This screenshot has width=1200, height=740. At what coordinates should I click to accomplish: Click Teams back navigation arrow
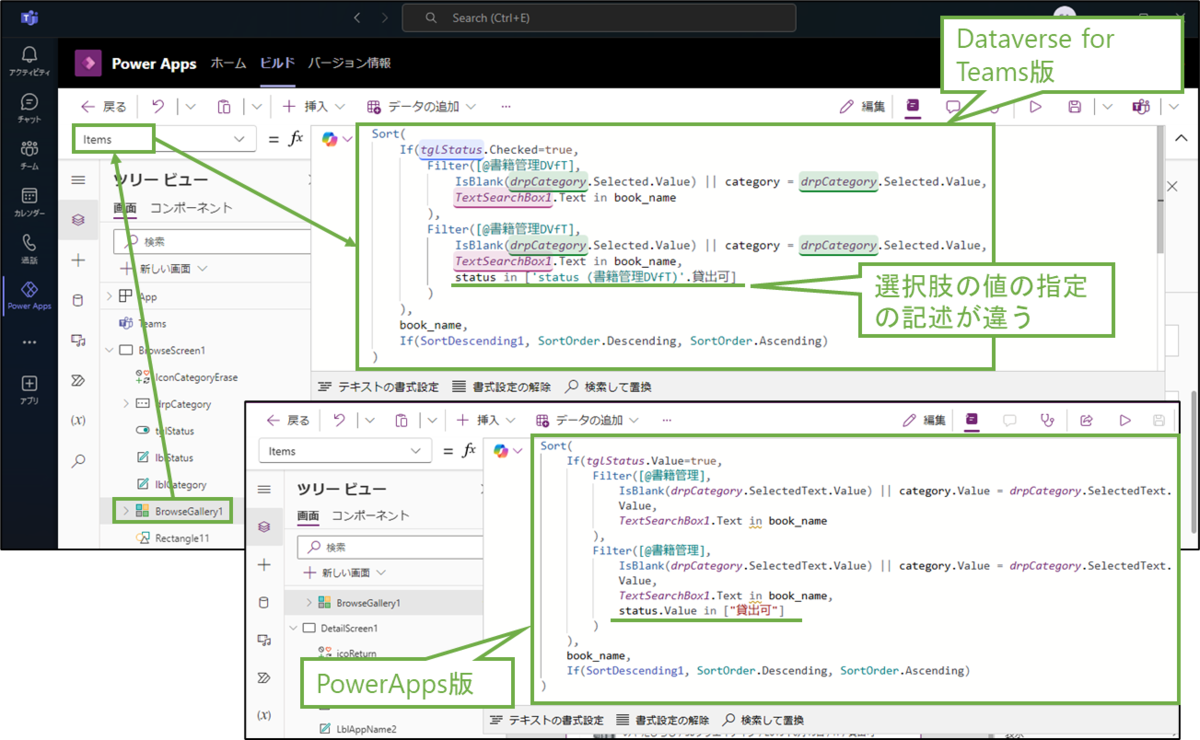(356, 18)
